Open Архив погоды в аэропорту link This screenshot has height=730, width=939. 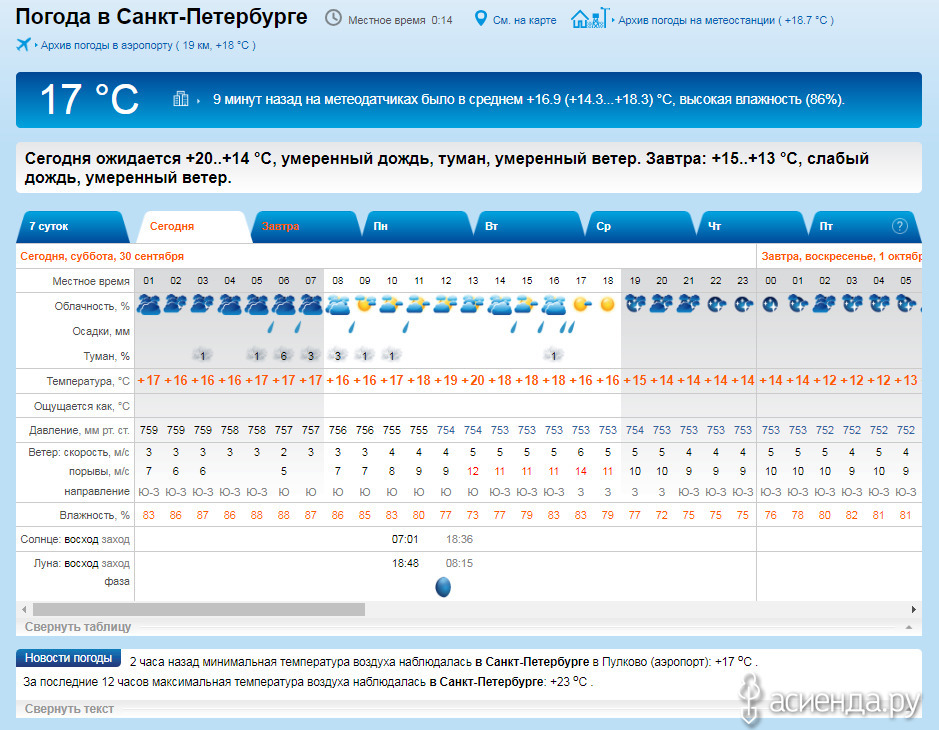point(148,45)
